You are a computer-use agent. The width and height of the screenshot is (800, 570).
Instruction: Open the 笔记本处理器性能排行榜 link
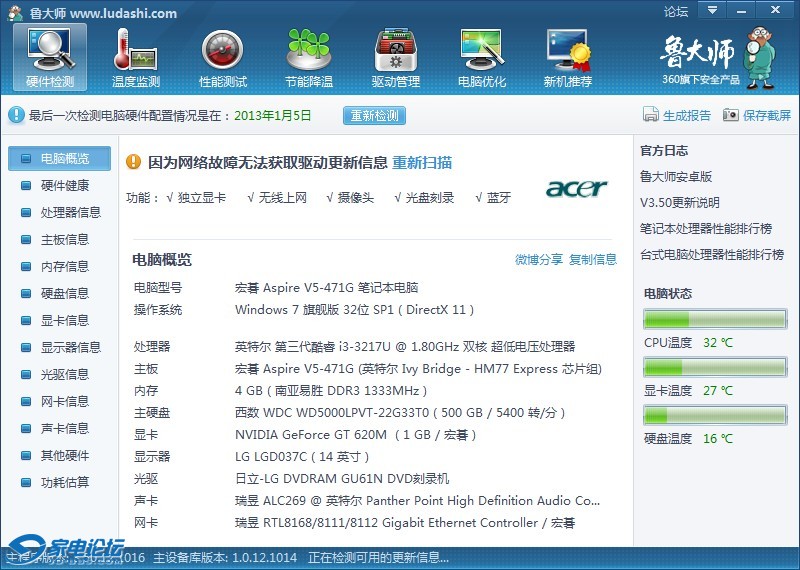pyautogui.click(x=706, y=229)
